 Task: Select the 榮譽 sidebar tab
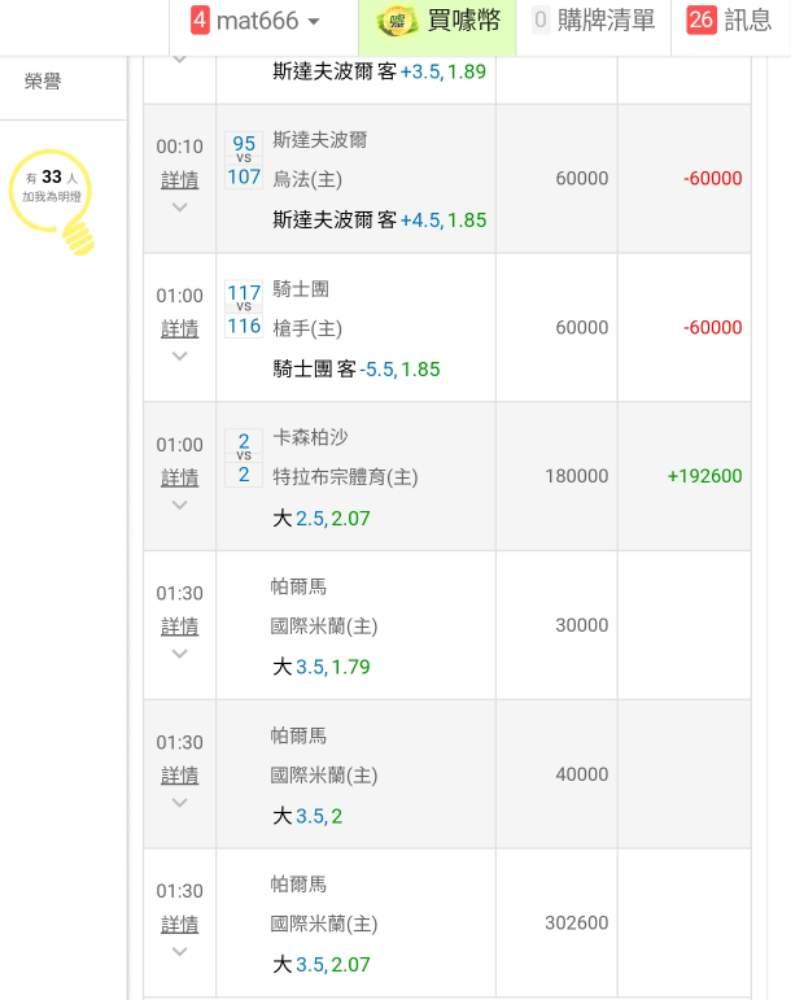pyautogui.click(x=43, y=82)
